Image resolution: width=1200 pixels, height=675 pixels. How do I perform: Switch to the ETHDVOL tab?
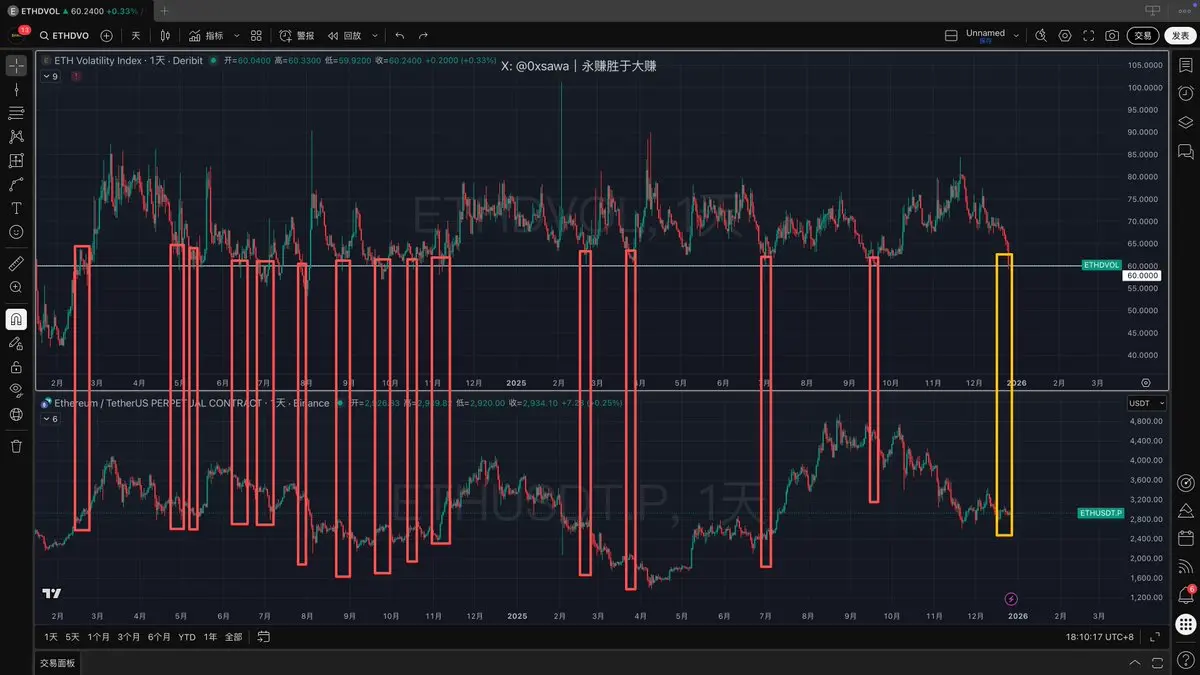pyautogui.click(x=77, y=10)
